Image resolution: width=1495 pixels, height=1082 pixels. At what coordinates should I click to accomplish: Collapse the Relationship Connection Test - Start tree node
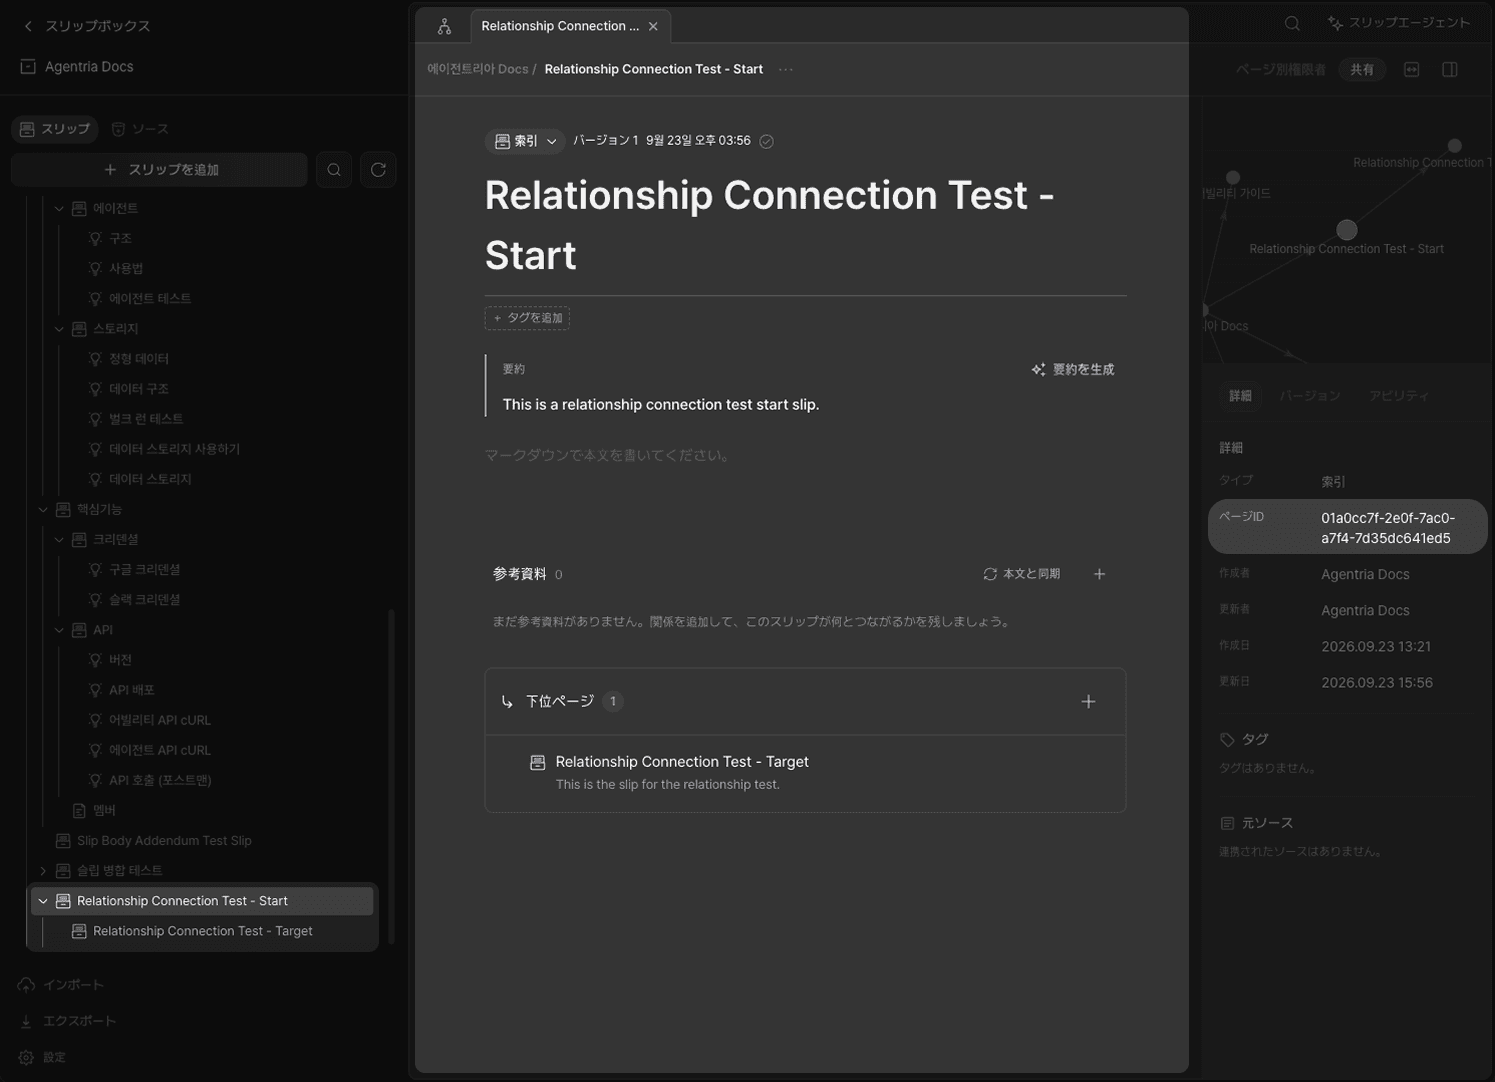tap(43, 901)
